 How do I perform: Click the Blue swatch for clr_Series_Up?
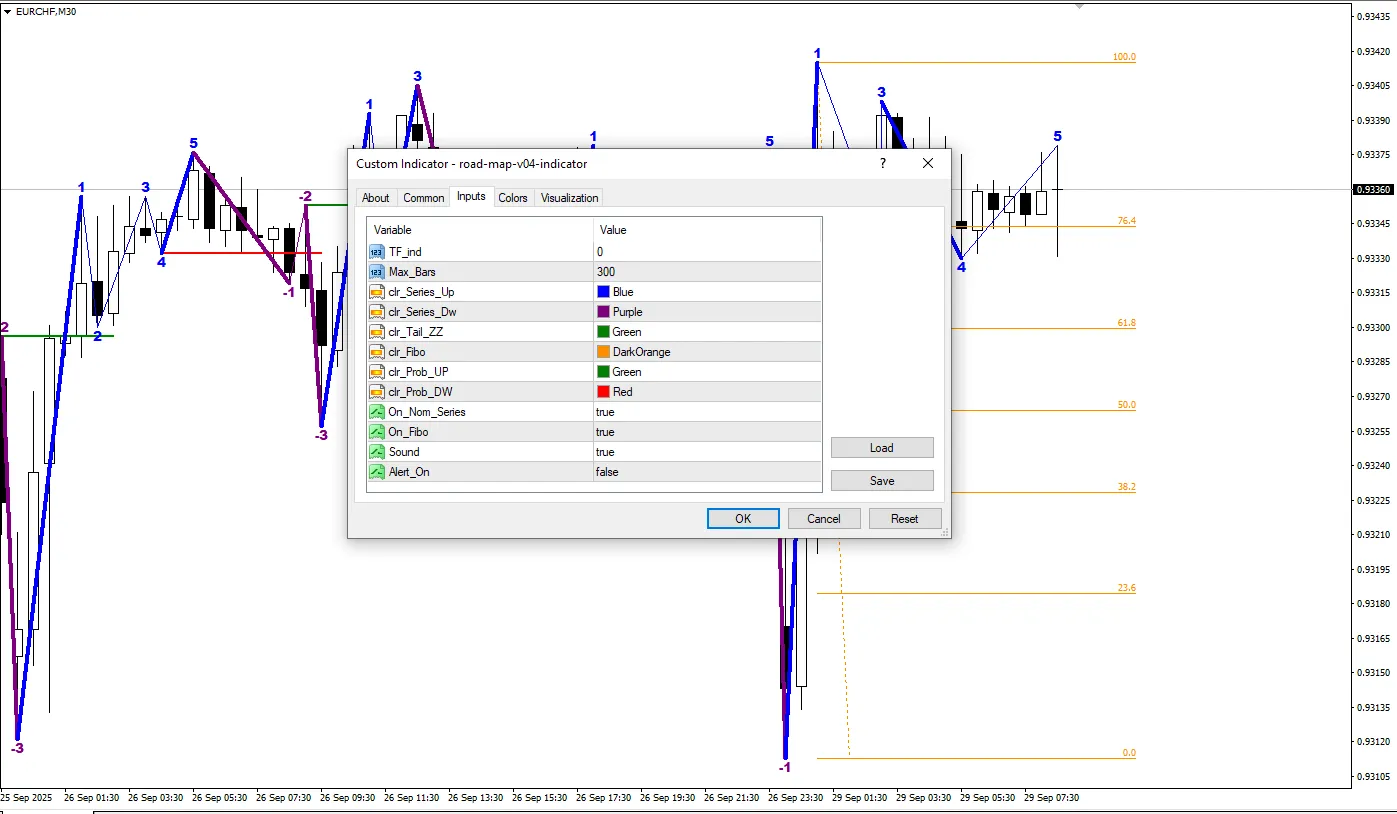click(603, 292)
